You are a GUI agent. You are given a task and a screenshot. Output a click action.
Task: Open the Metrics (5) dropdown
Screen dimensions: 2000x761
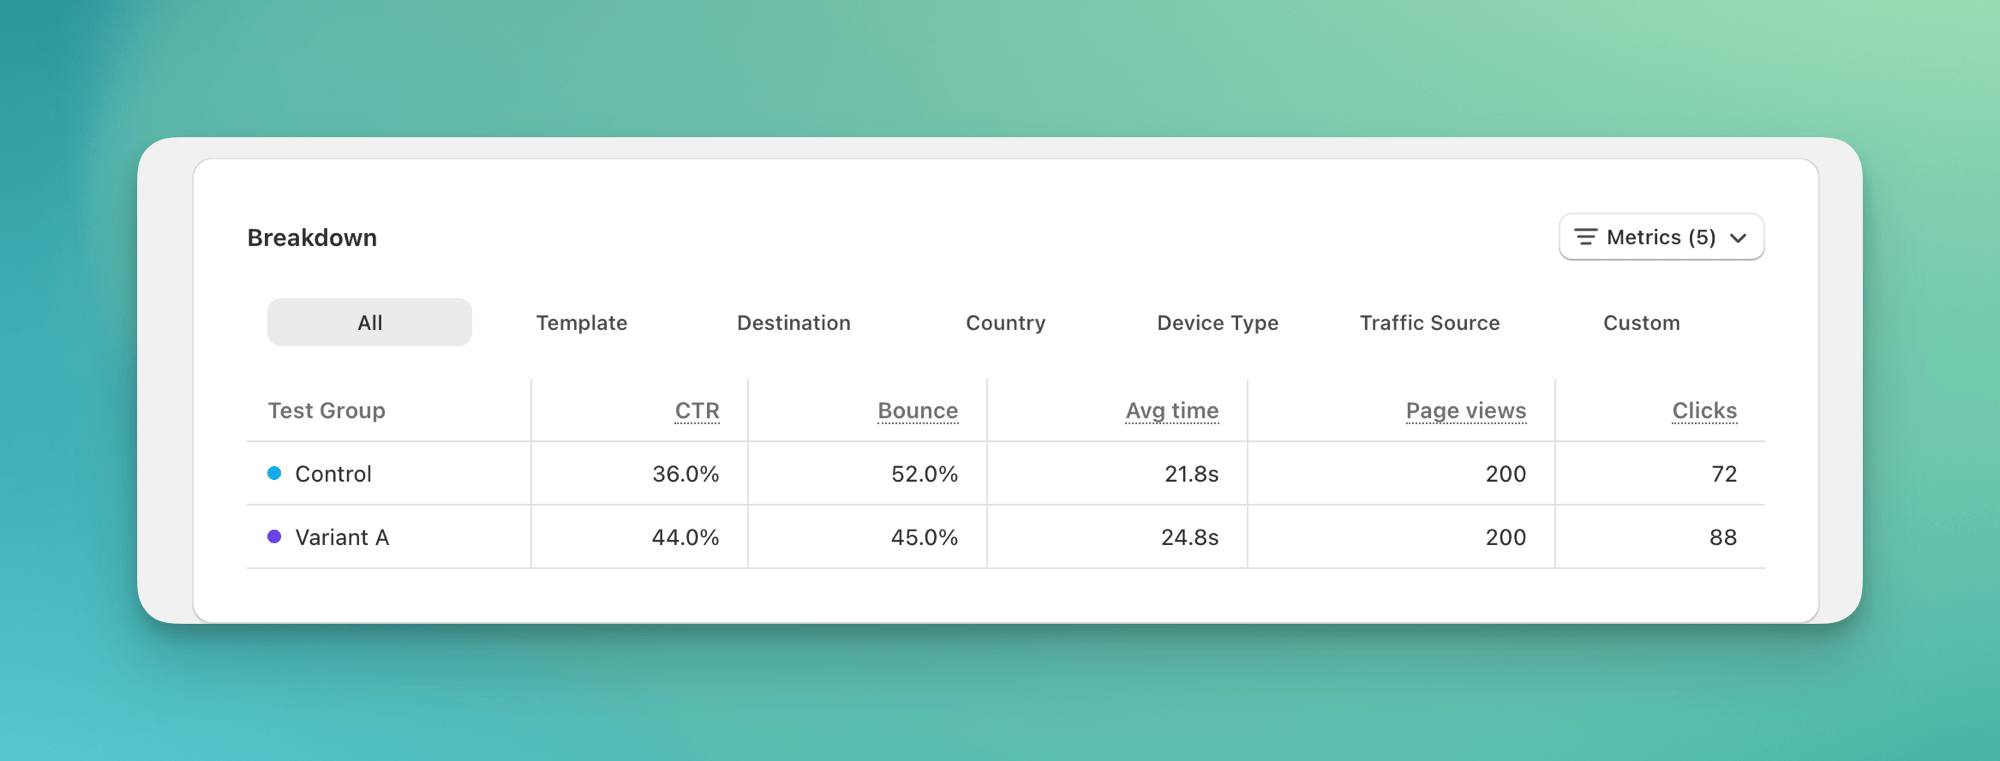tap(1661, 237)
